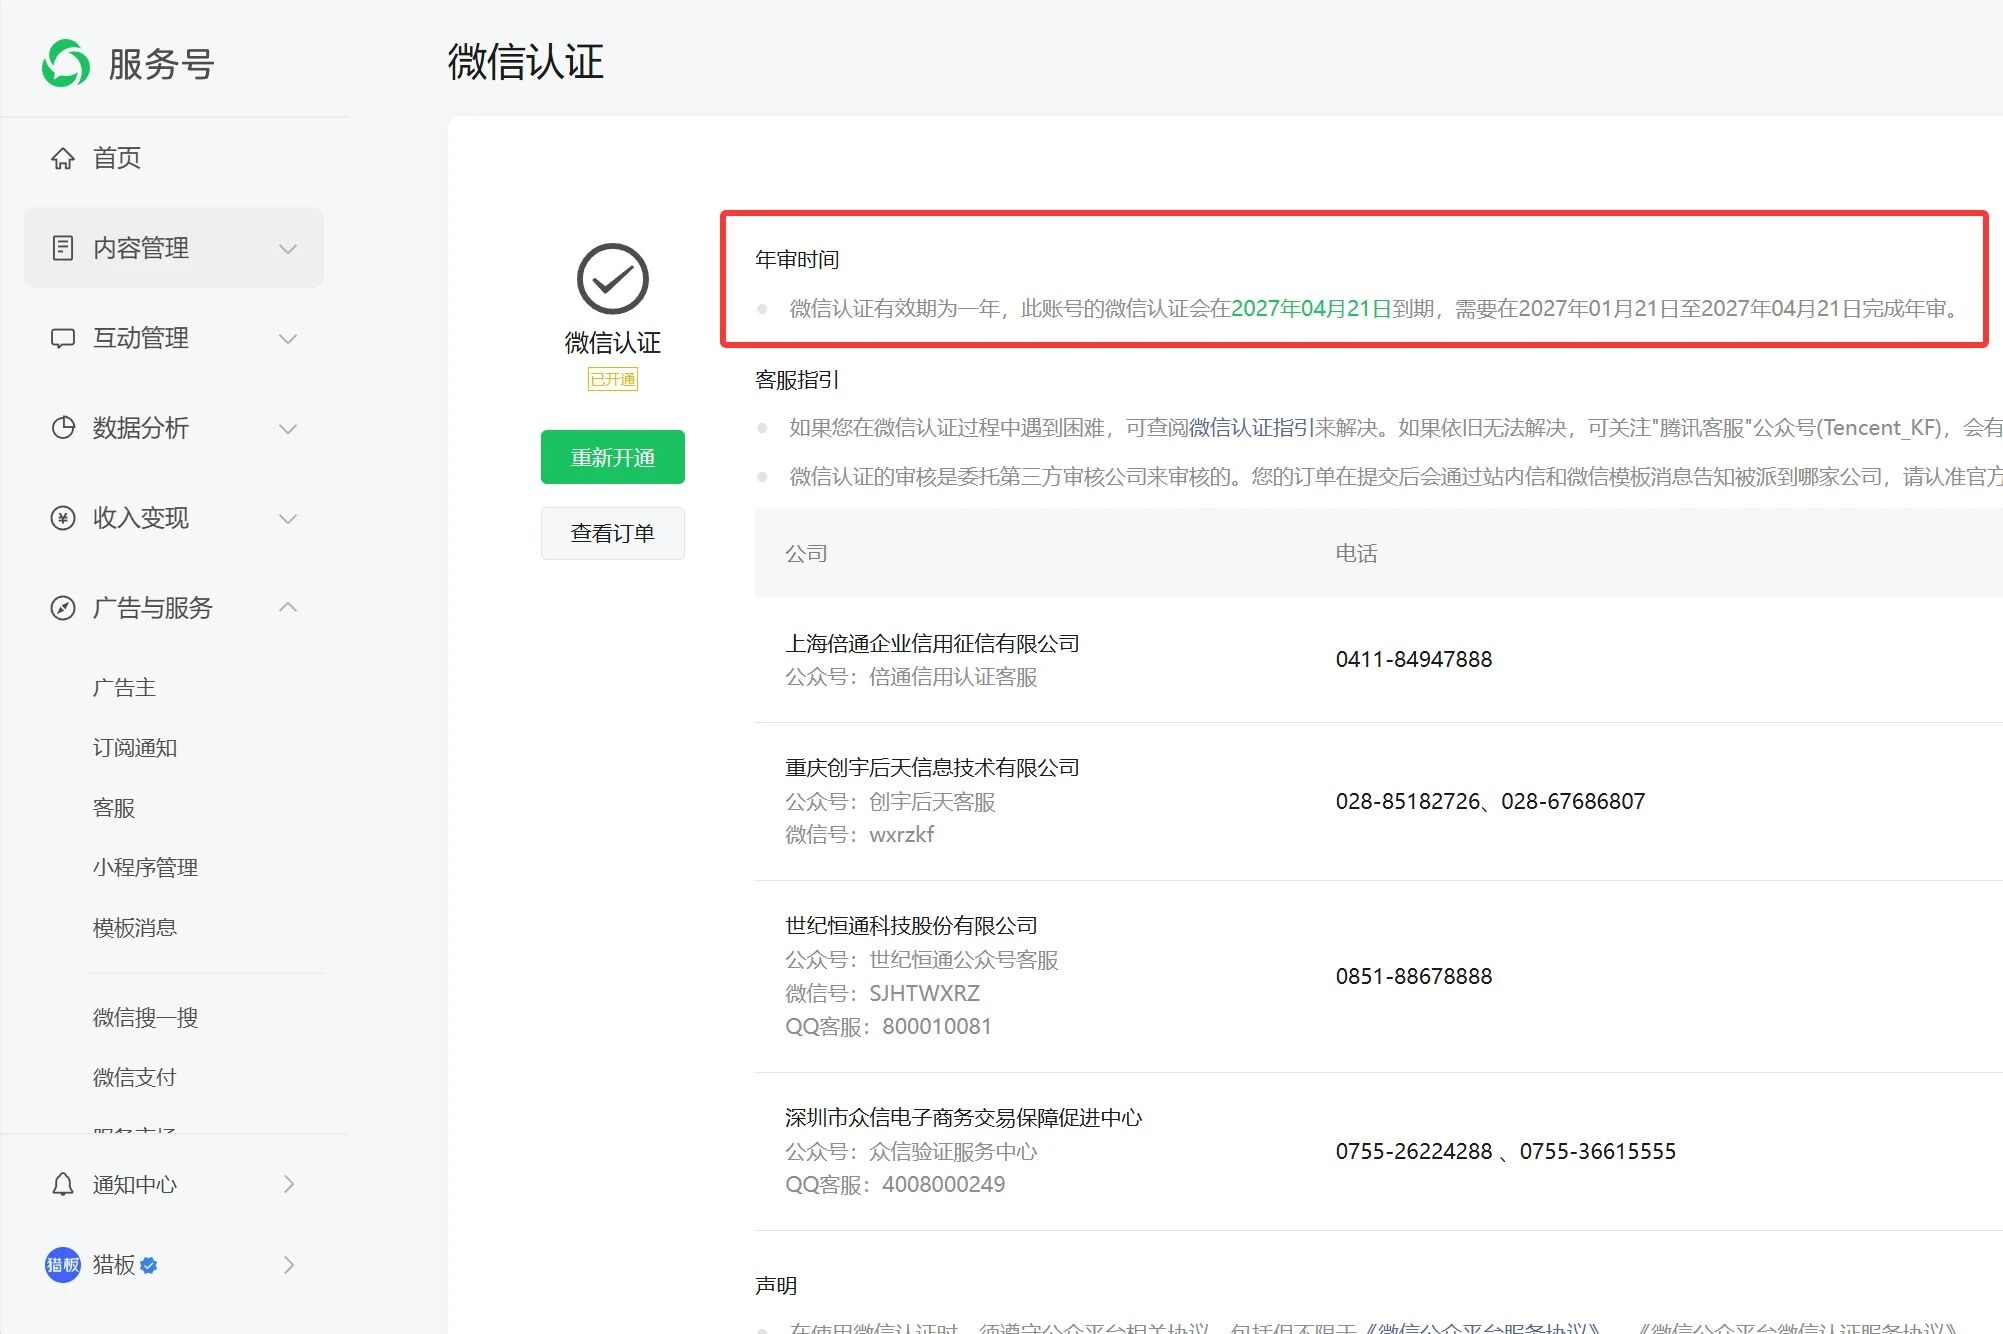Click the chat bubble icon for 互动管理

63,338
